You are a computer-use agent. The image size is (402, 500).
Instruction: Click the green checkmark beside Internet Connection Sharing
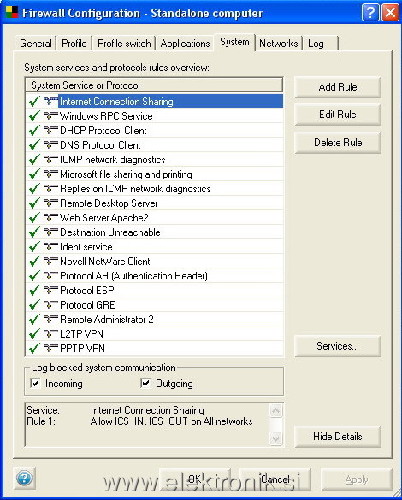point(33,101)
